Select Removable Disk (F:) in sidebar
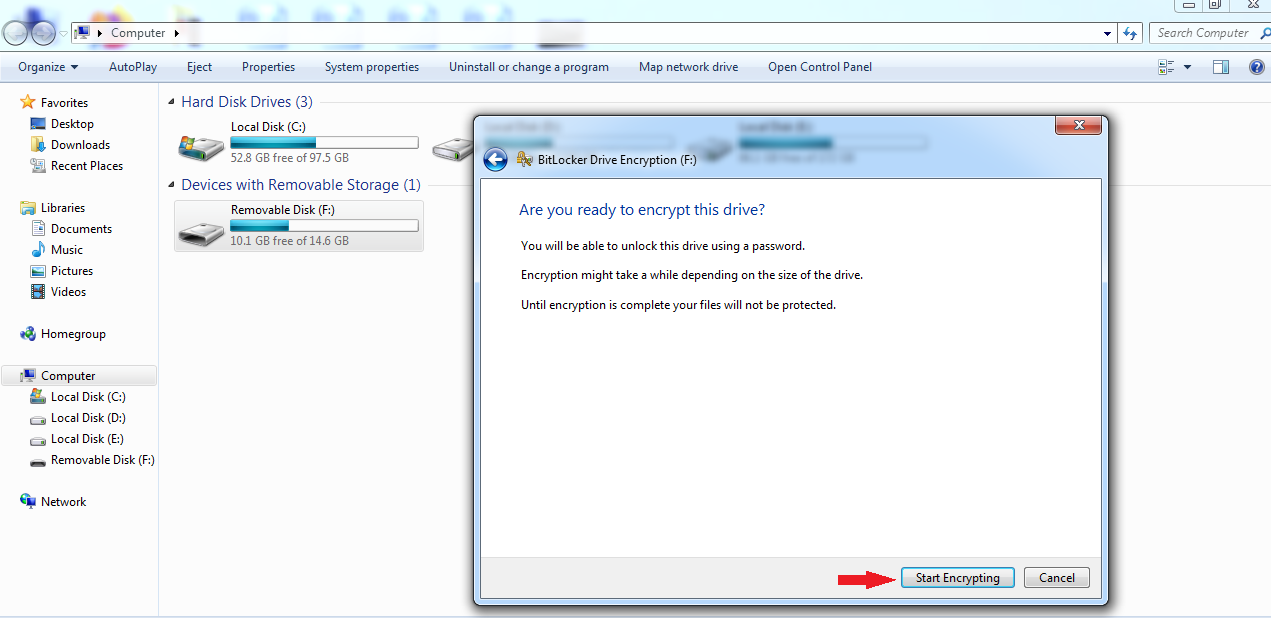Screen dimensions: 1271x618 coord(102,460)
